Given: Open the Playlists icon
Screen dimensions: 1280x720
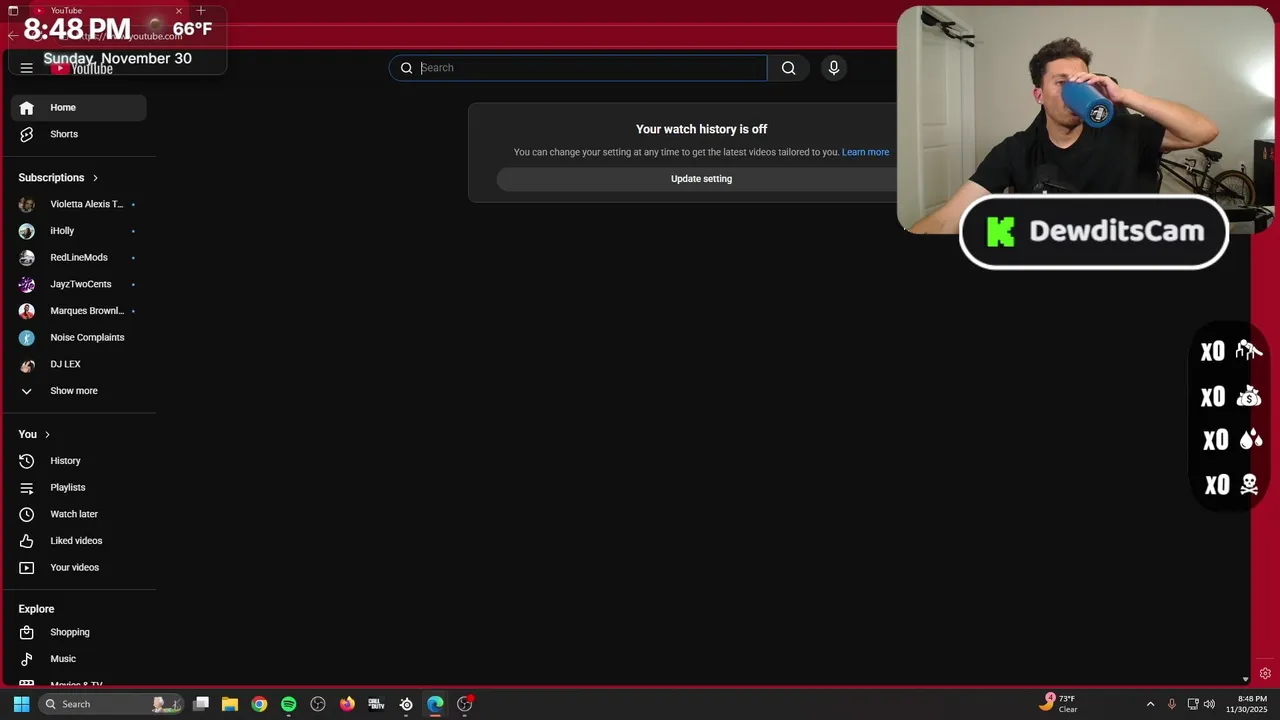Looking at the screenshot, I should click(x=27, y=488).
